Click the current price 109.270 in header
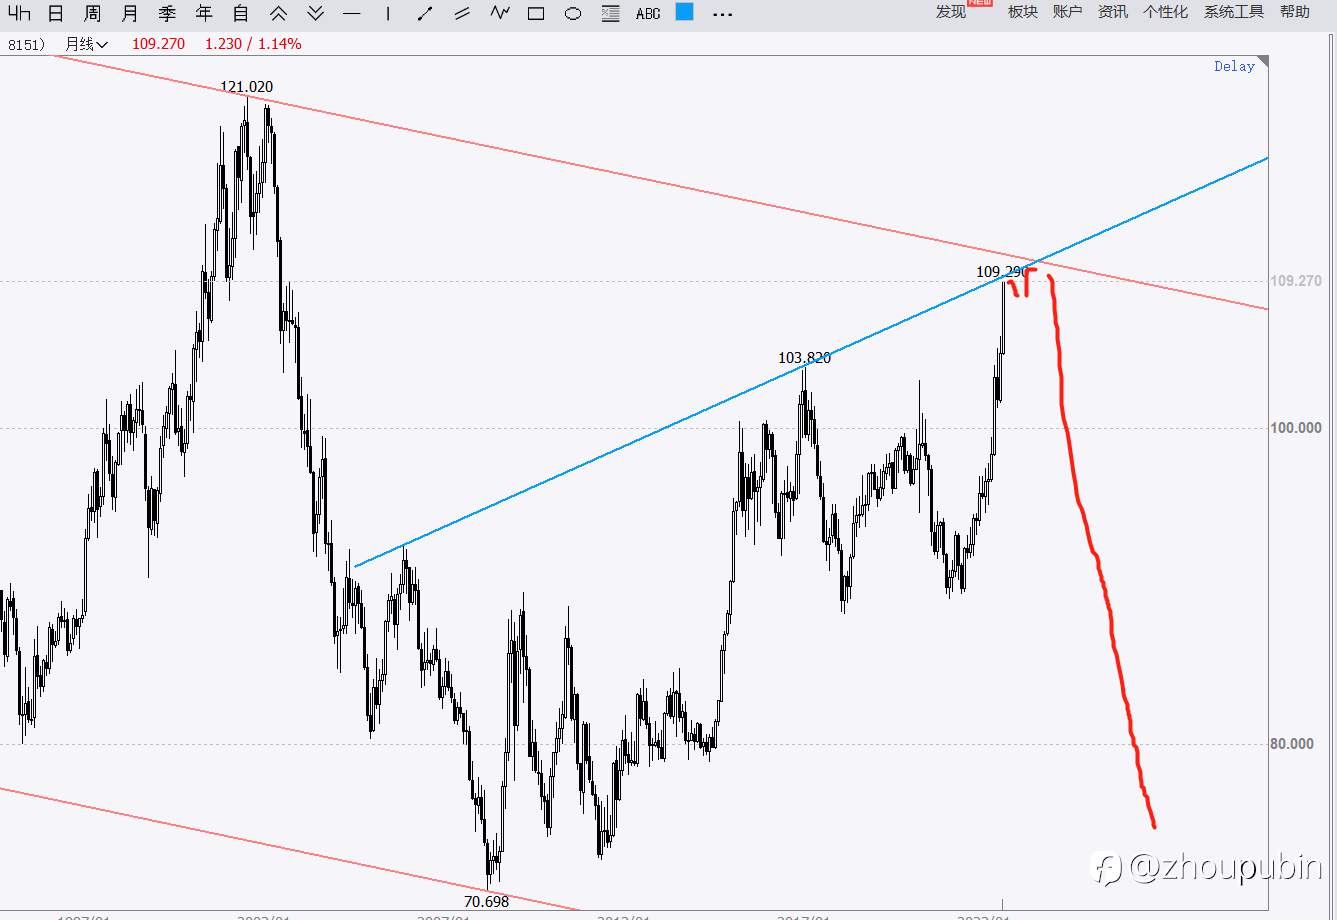1337x920 pixels. (x=158, y=44)
